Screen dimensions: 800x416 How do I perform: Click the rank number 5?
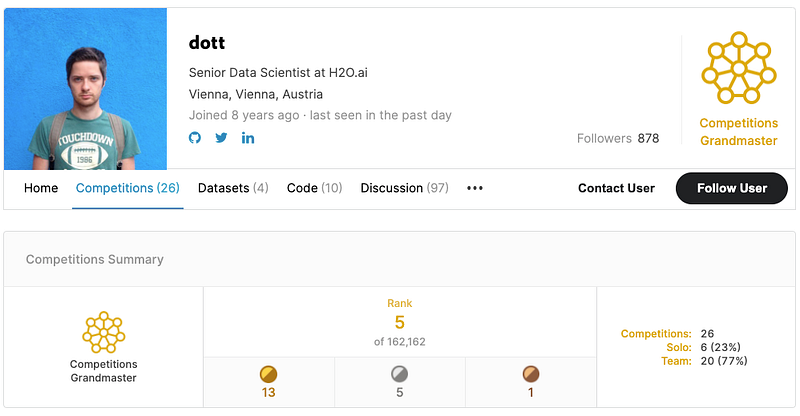(399, 322)
